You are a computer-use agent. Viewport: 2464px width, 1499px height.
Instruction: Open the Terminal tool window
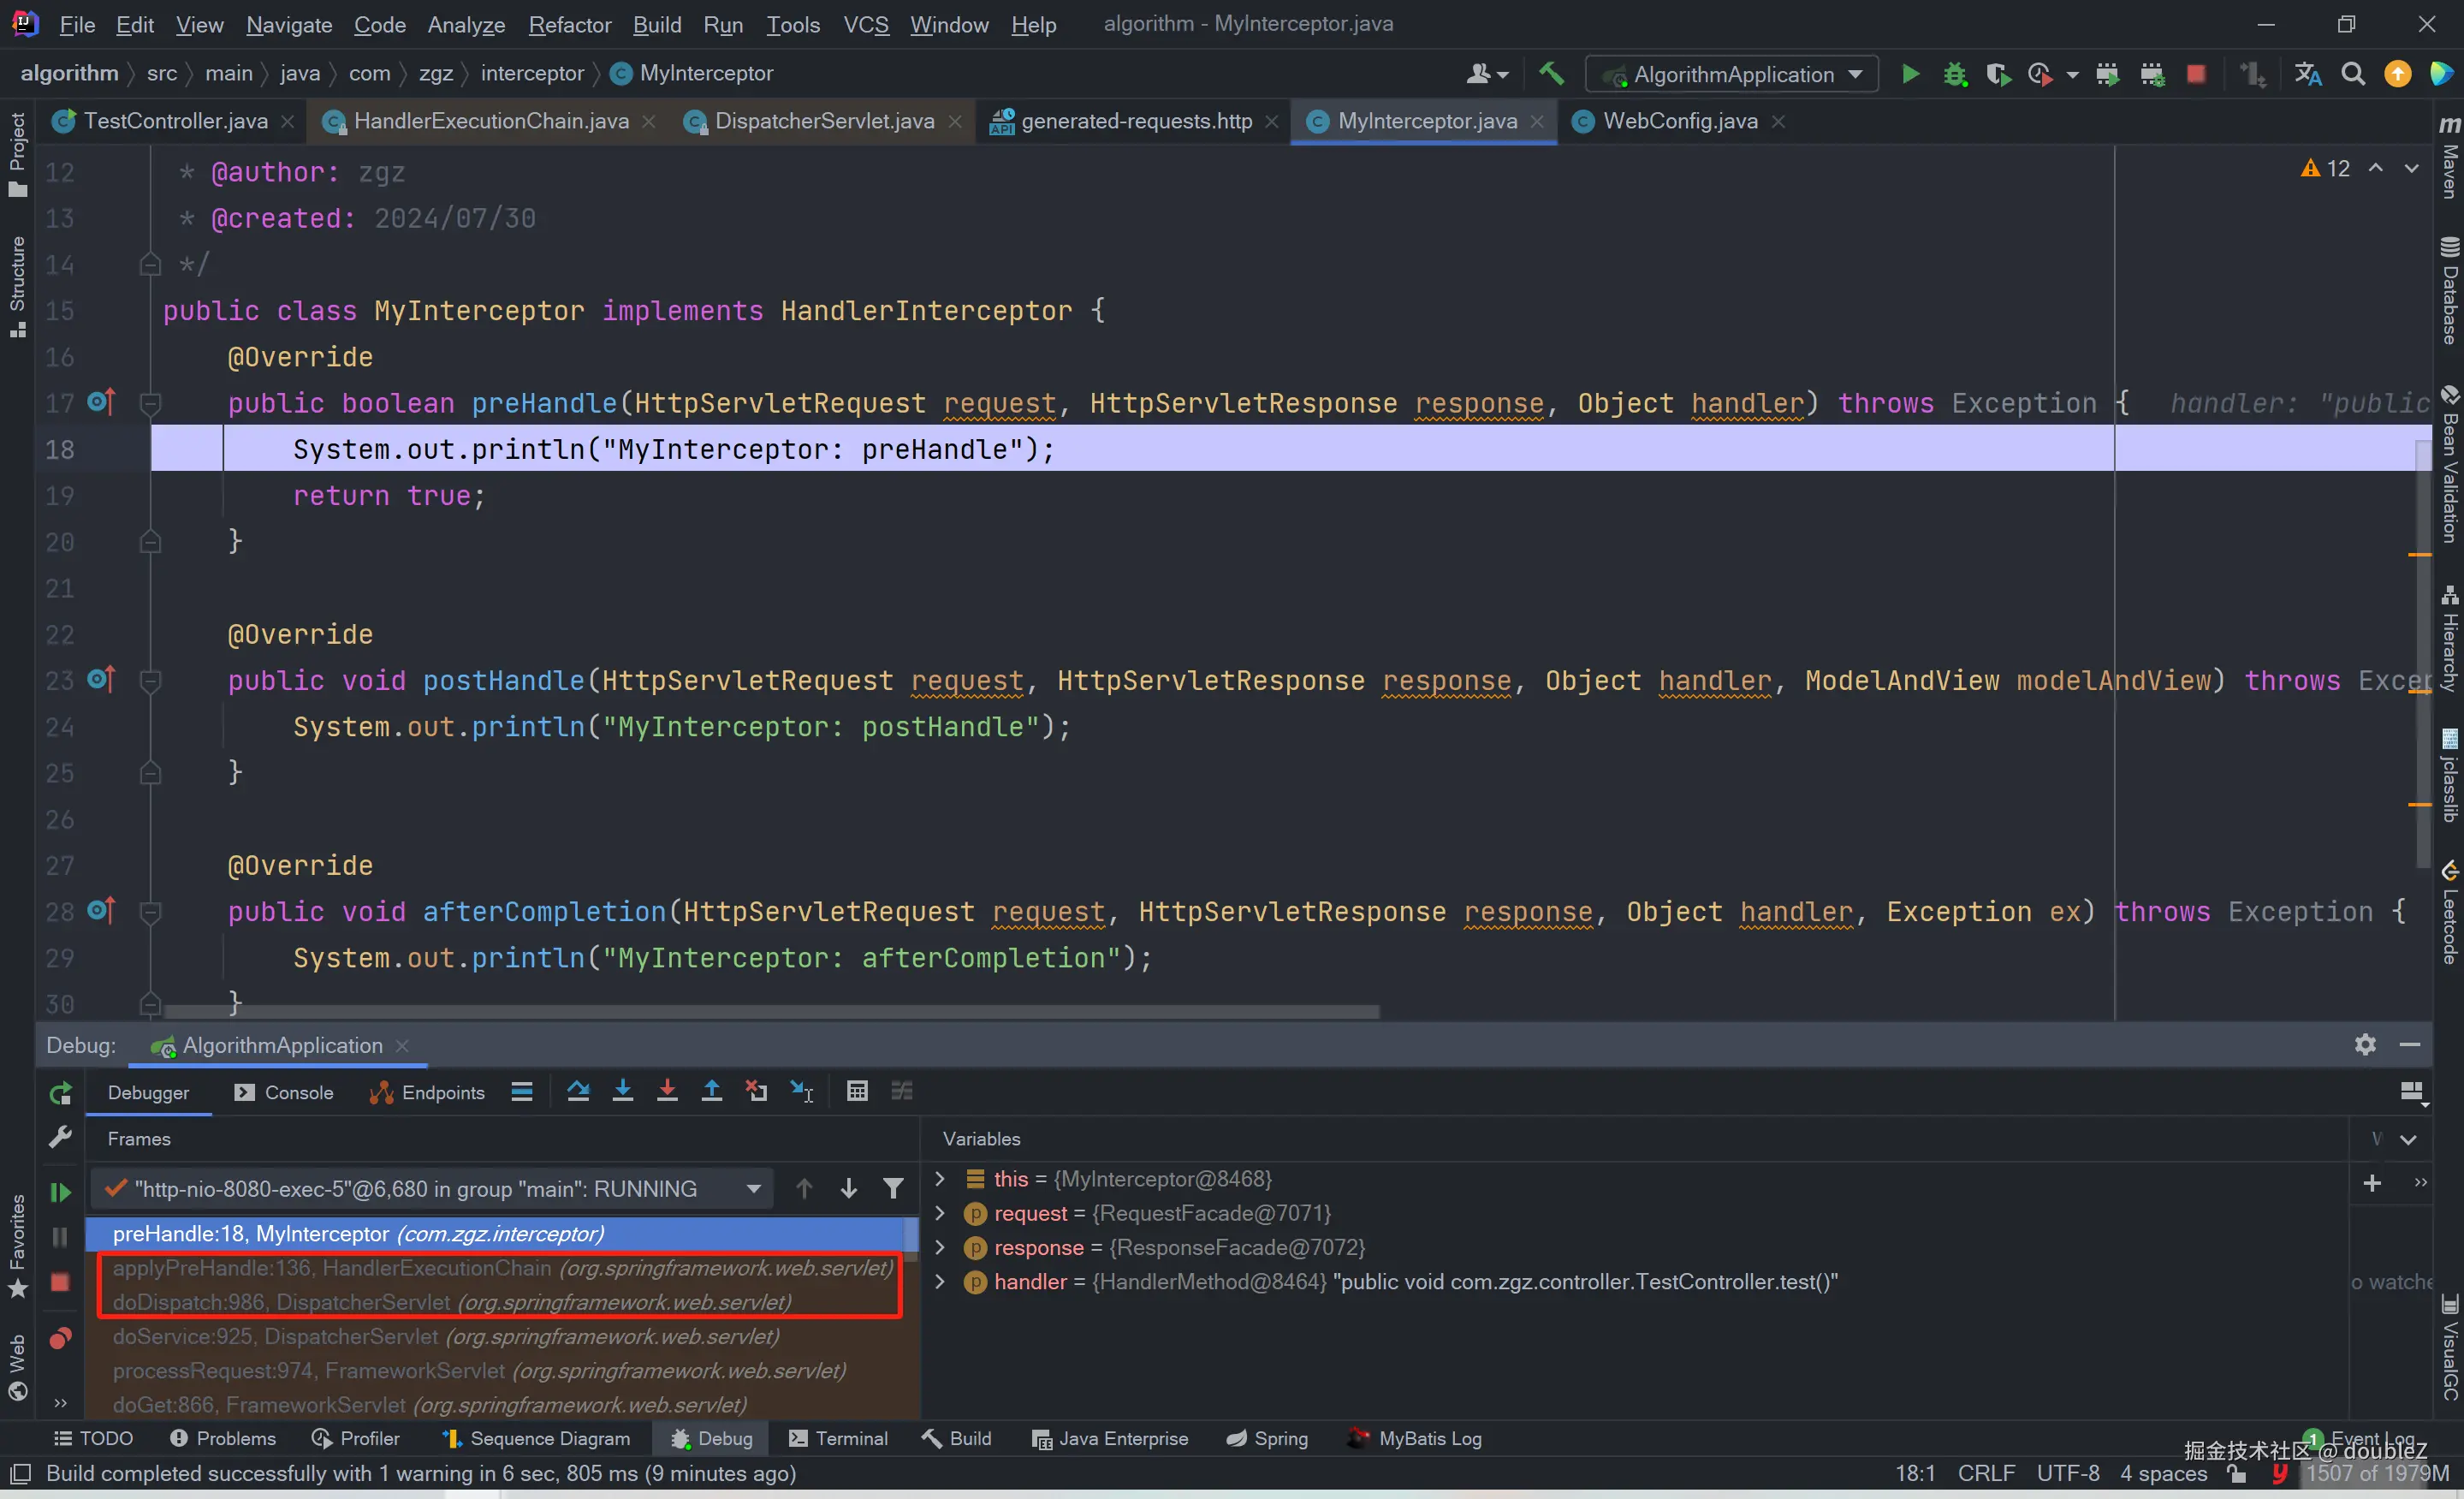pos(838,1438)
